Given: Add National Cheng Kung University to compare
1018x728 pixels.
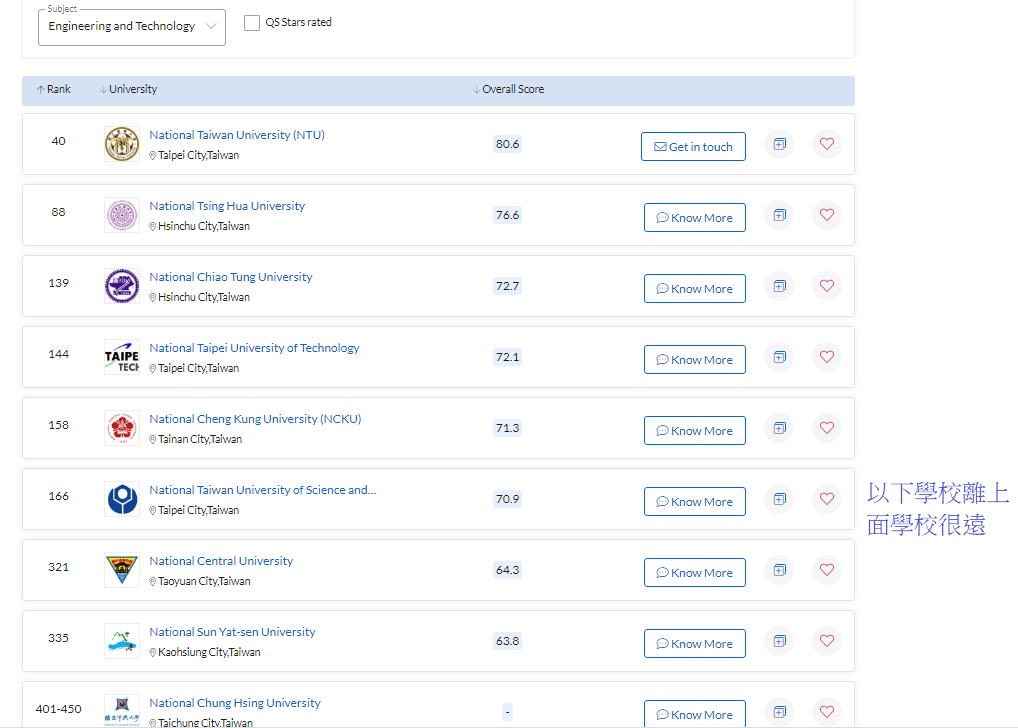Looking at the screenshot, I should tap(779, 428).
